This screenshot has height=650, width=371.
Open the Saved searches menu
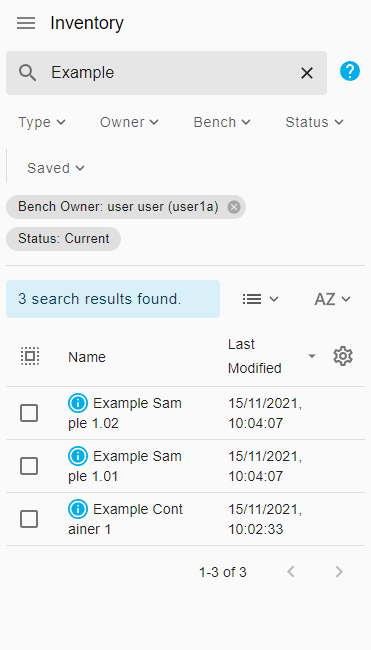[x=56, y=168]
